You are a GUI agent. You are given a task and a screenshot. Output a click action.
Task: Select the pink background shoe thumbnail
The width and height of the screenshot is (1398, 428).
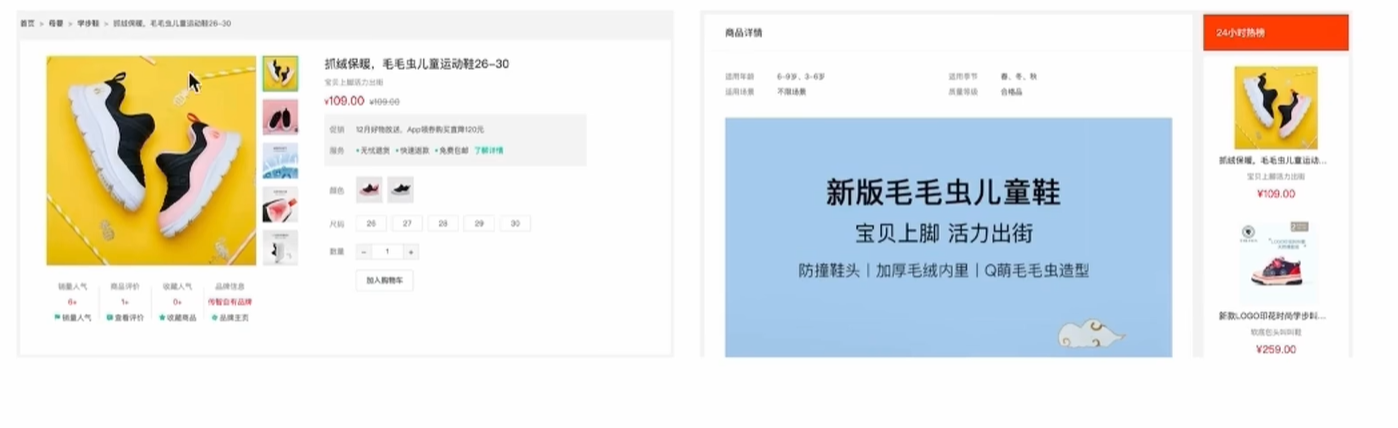(280, 117)
